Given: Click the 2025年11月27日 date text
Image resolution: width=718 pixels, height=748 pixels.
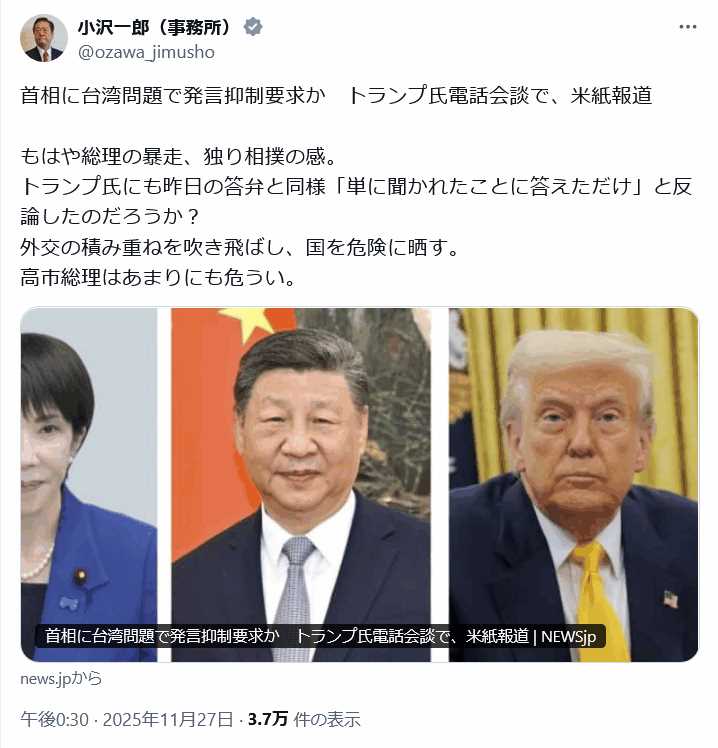Looking at the screenshot, I should click(x=168, y=719).
